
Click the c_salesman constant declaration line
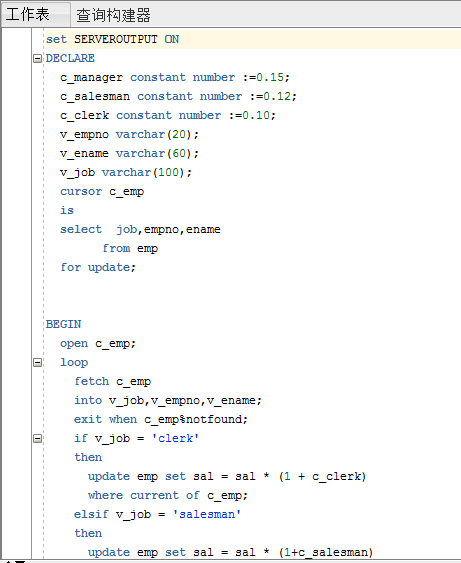[x=178, y=96]
